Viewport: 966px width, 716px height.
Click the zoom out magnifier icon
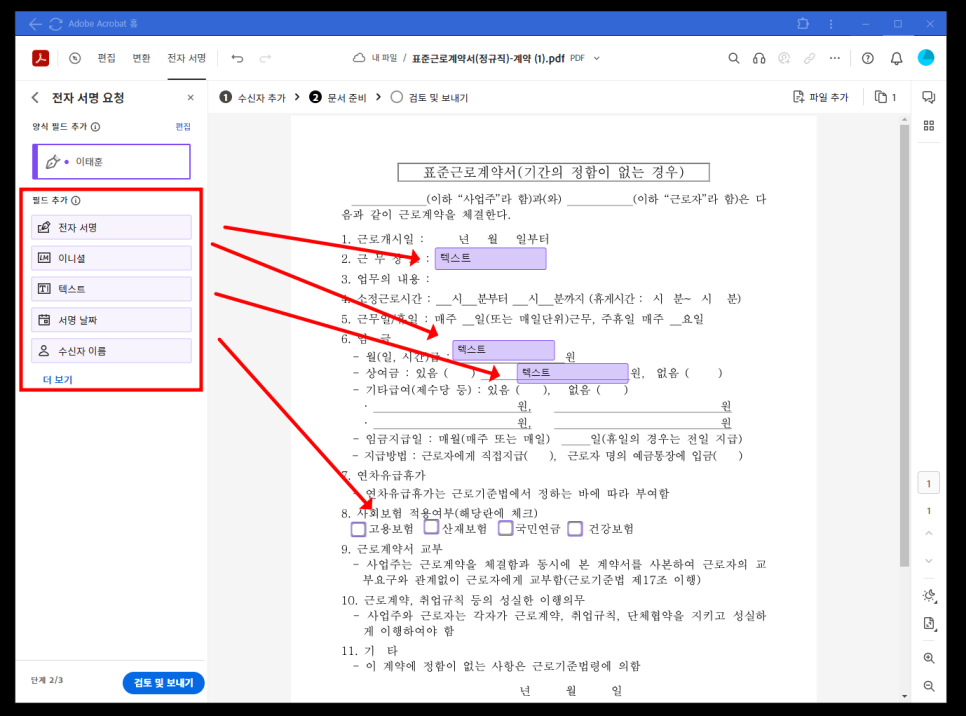[929, 686]
